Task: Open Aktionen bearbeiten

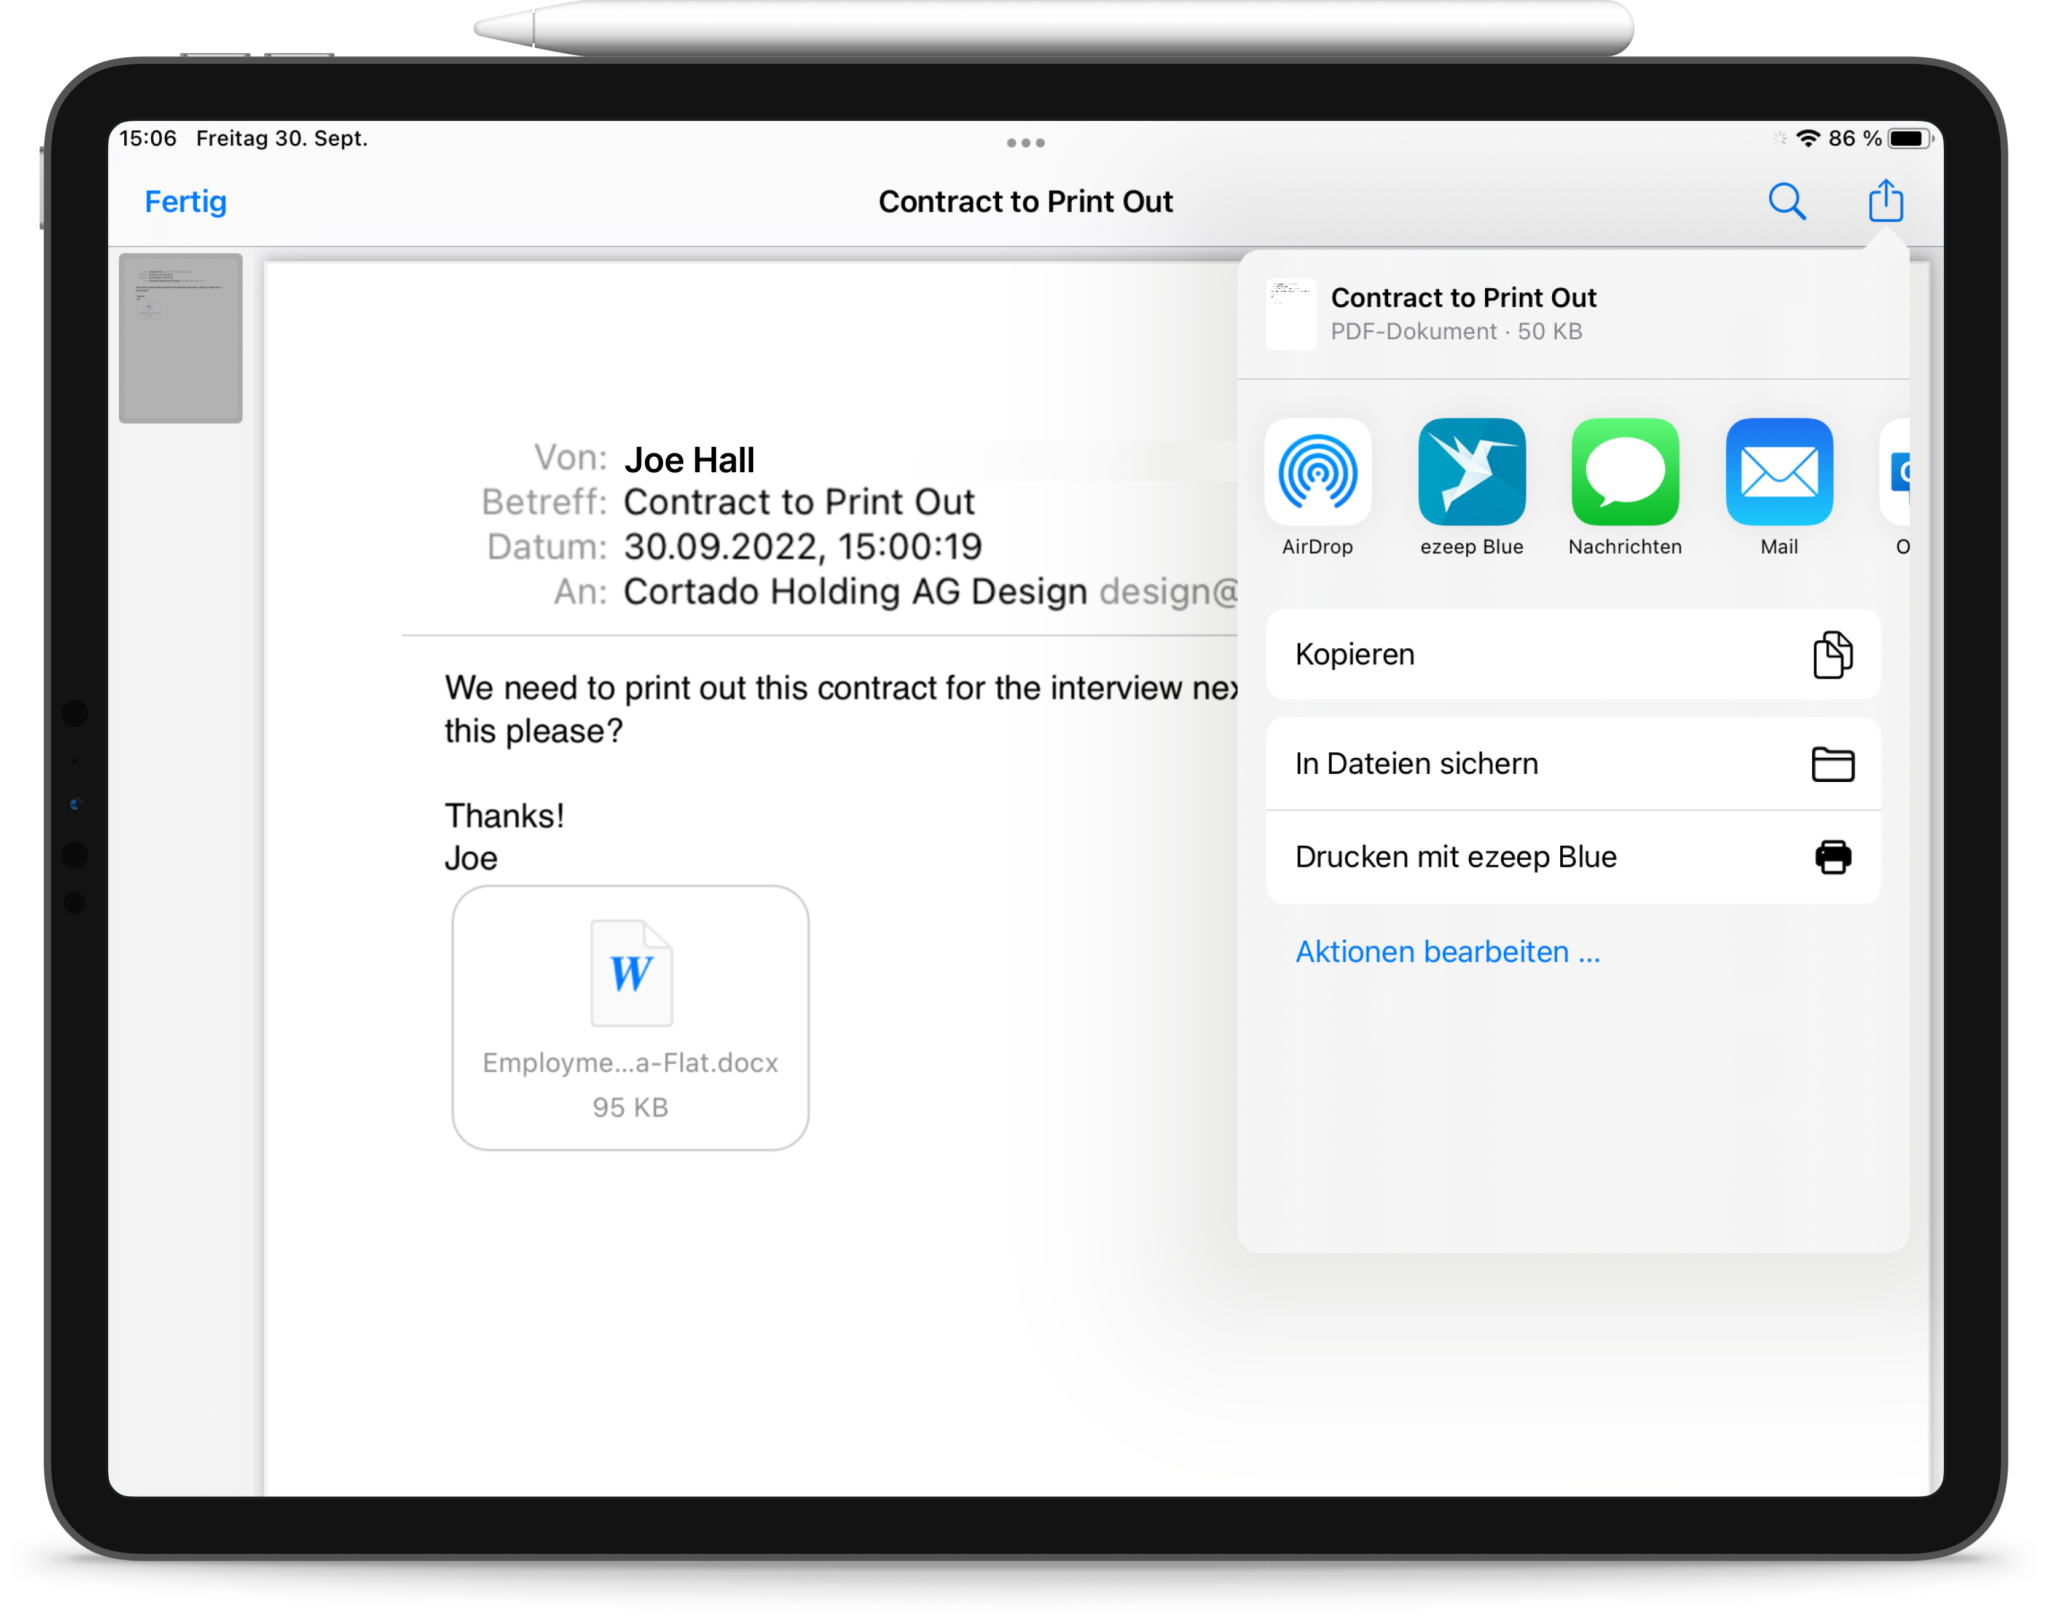Action: click(x=1447, y=951)
